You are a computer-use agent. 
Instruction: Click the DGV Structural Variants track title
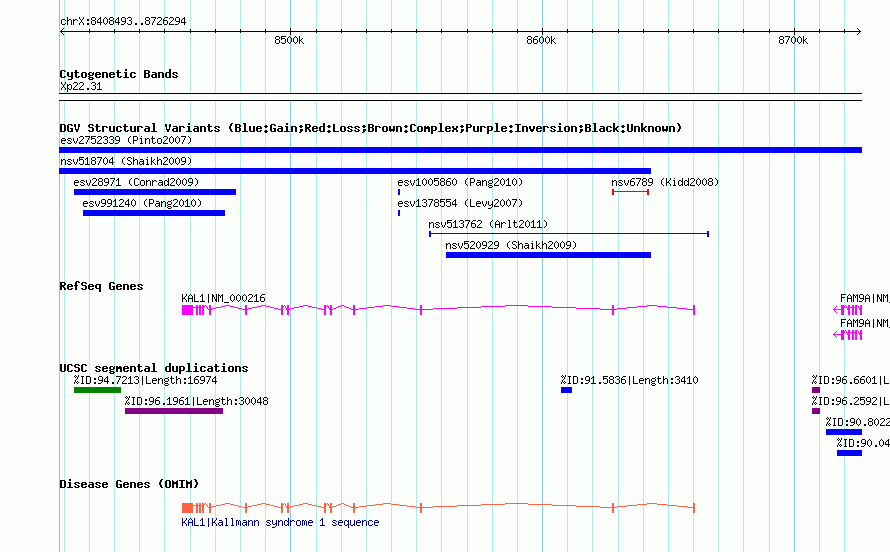[x=370, y=128]
